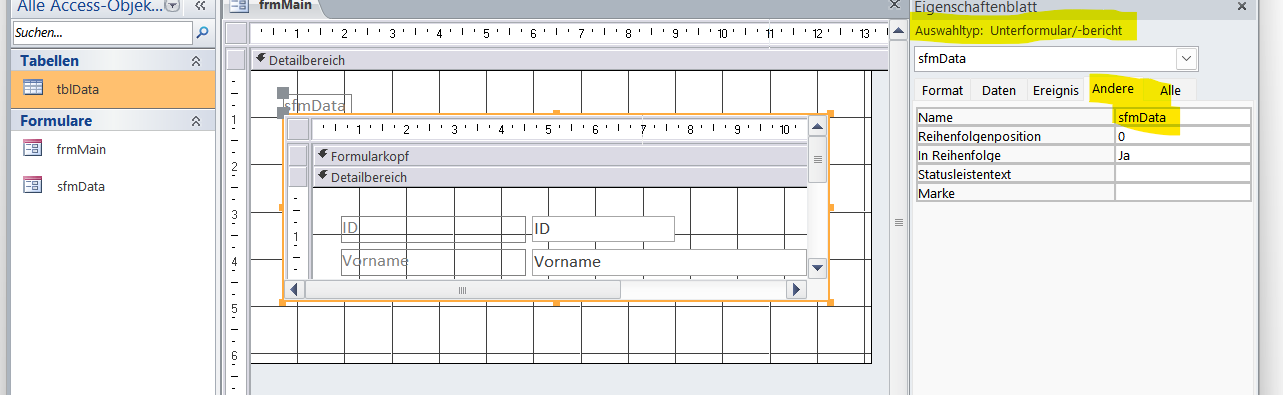This screenshot has width=1283, height=395.
Task: Click the main Detailbereich section bar
Action: [569, 60]
